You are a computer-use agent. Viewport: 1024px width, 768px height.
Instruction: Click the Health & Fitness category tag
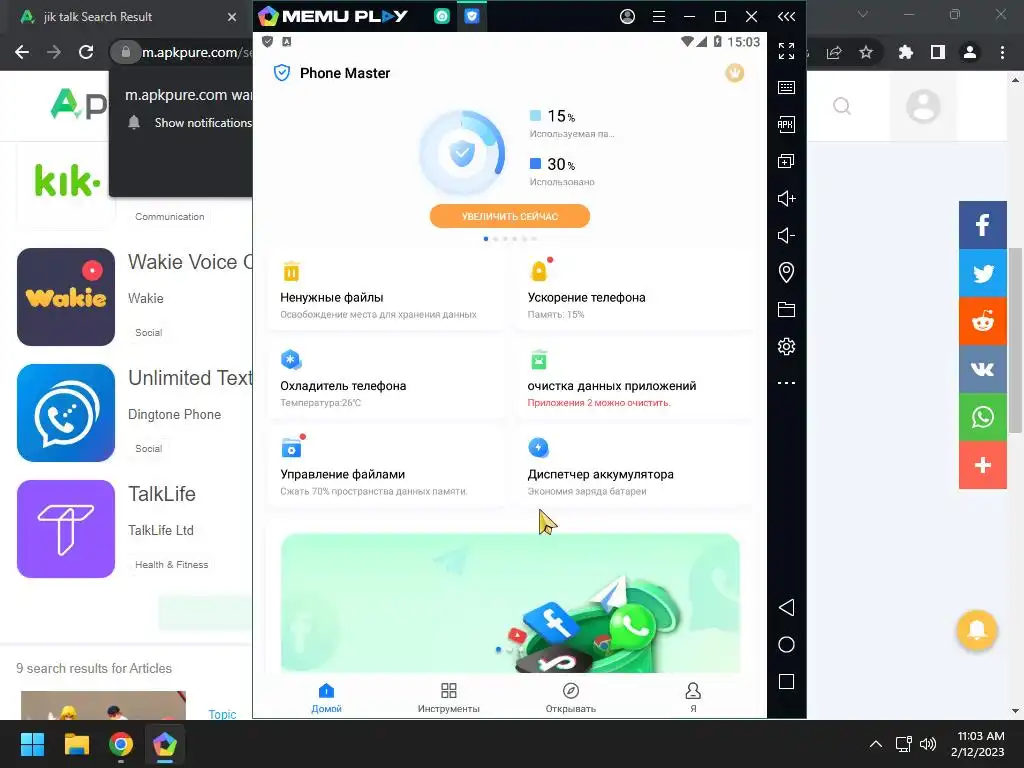pyautogui.click(x=171, y=564)
